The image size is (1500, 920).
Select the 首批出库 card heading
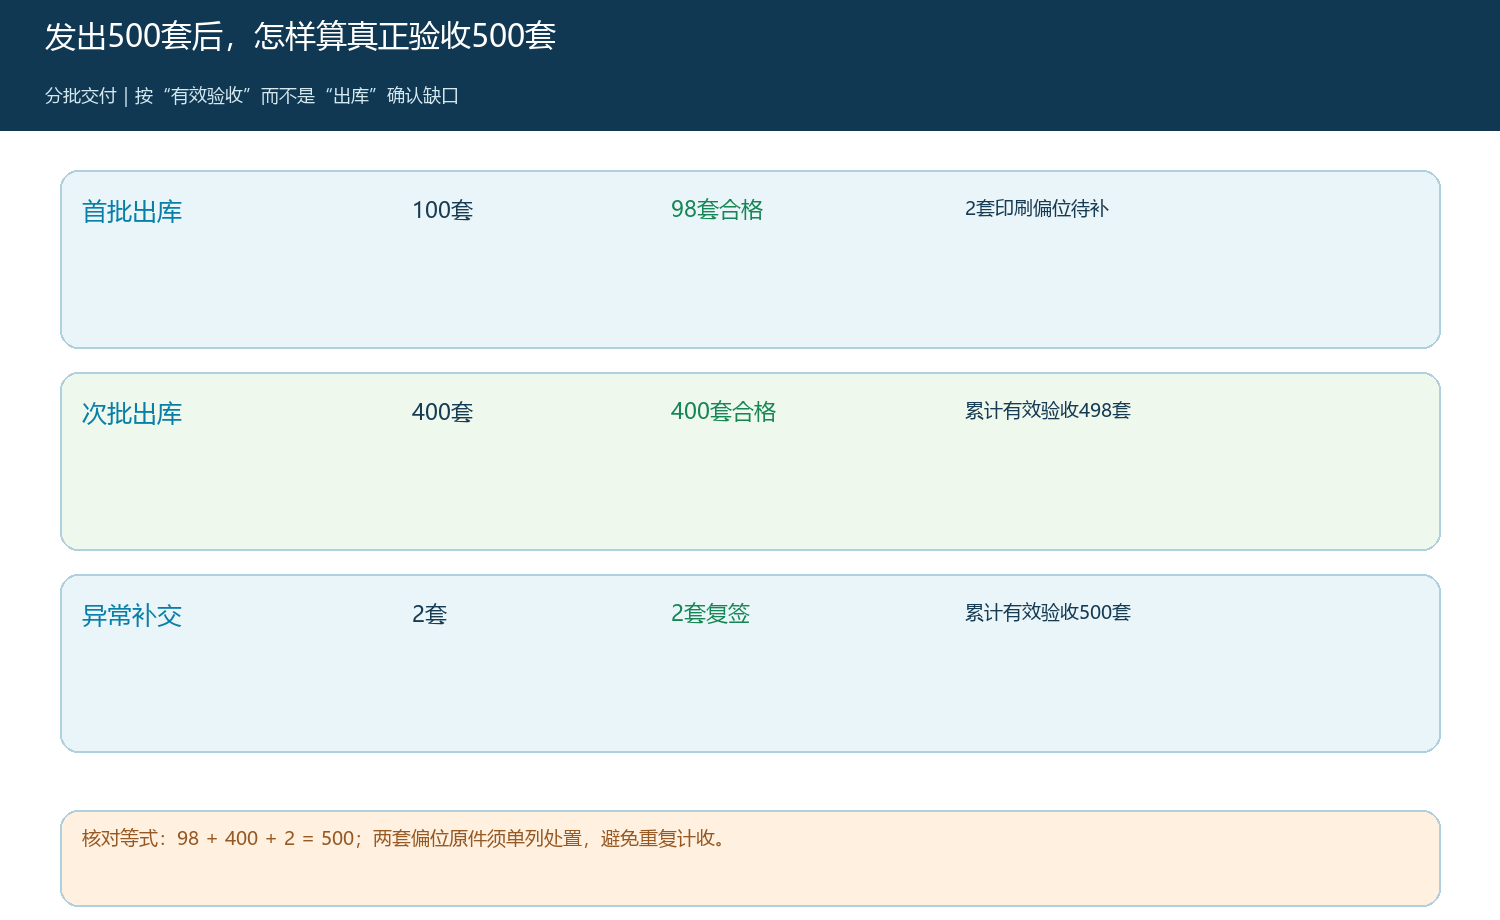click(x=132, y=212)
